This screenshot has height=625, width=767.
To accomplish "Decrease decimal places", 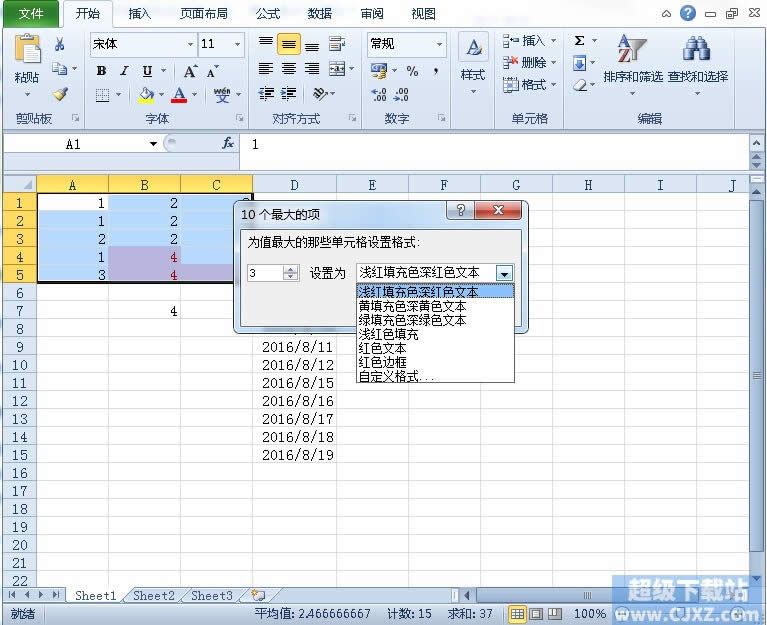I will [401, 94].
